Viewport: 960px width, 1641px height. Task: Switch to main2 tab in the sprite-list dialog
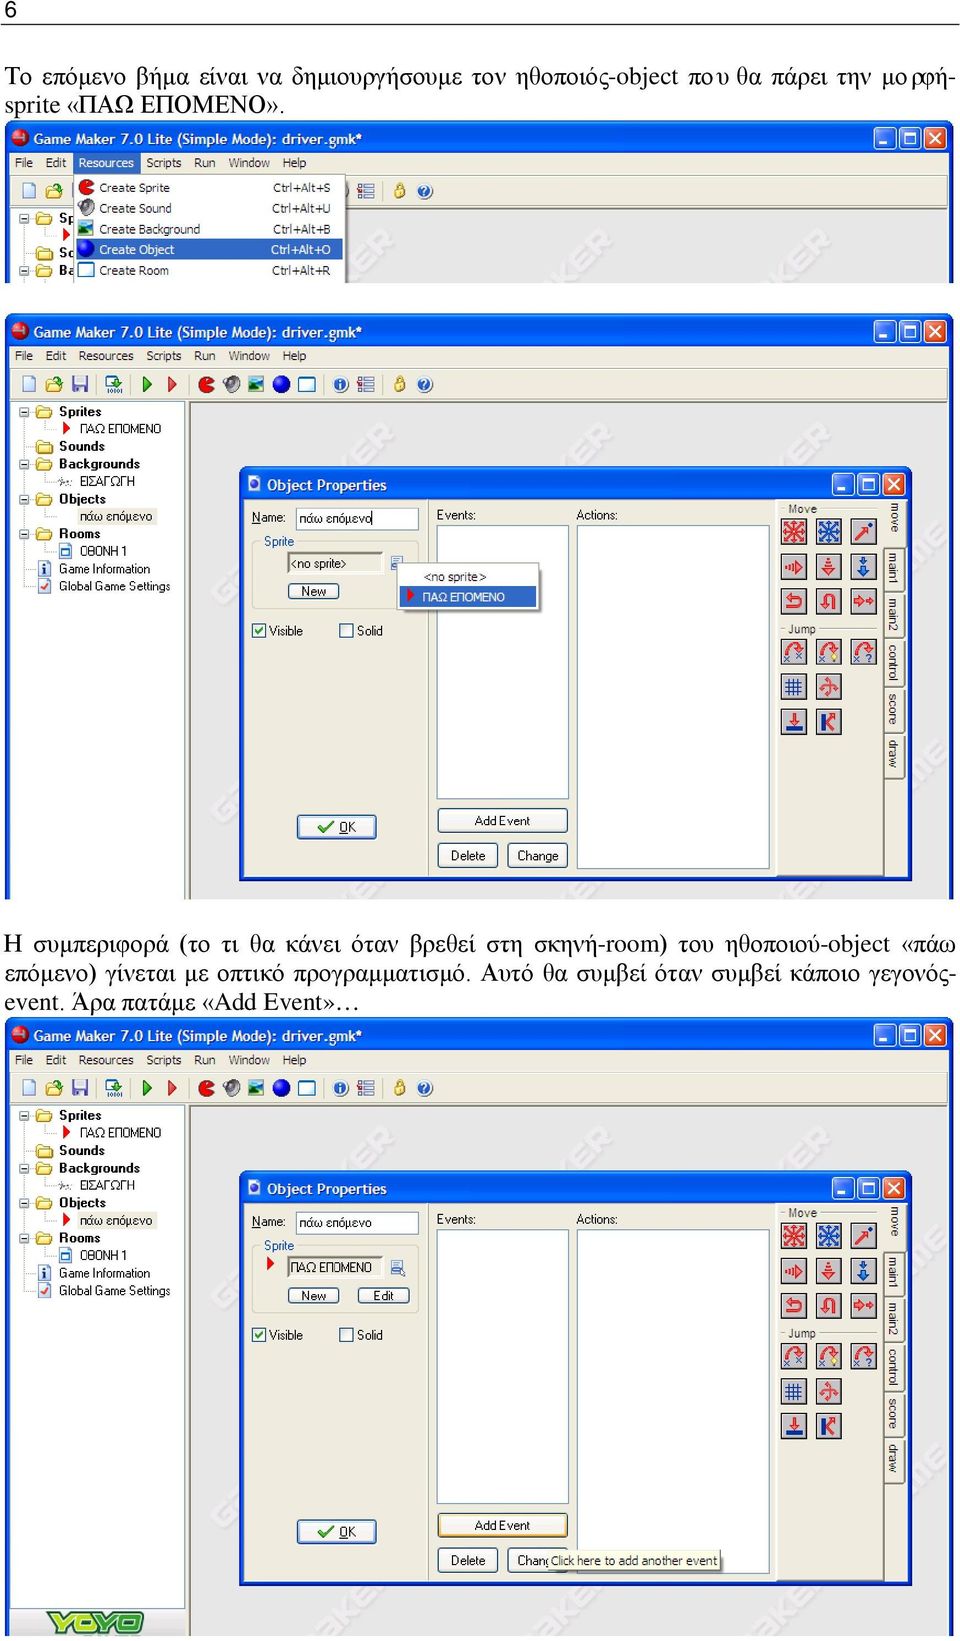893,614
